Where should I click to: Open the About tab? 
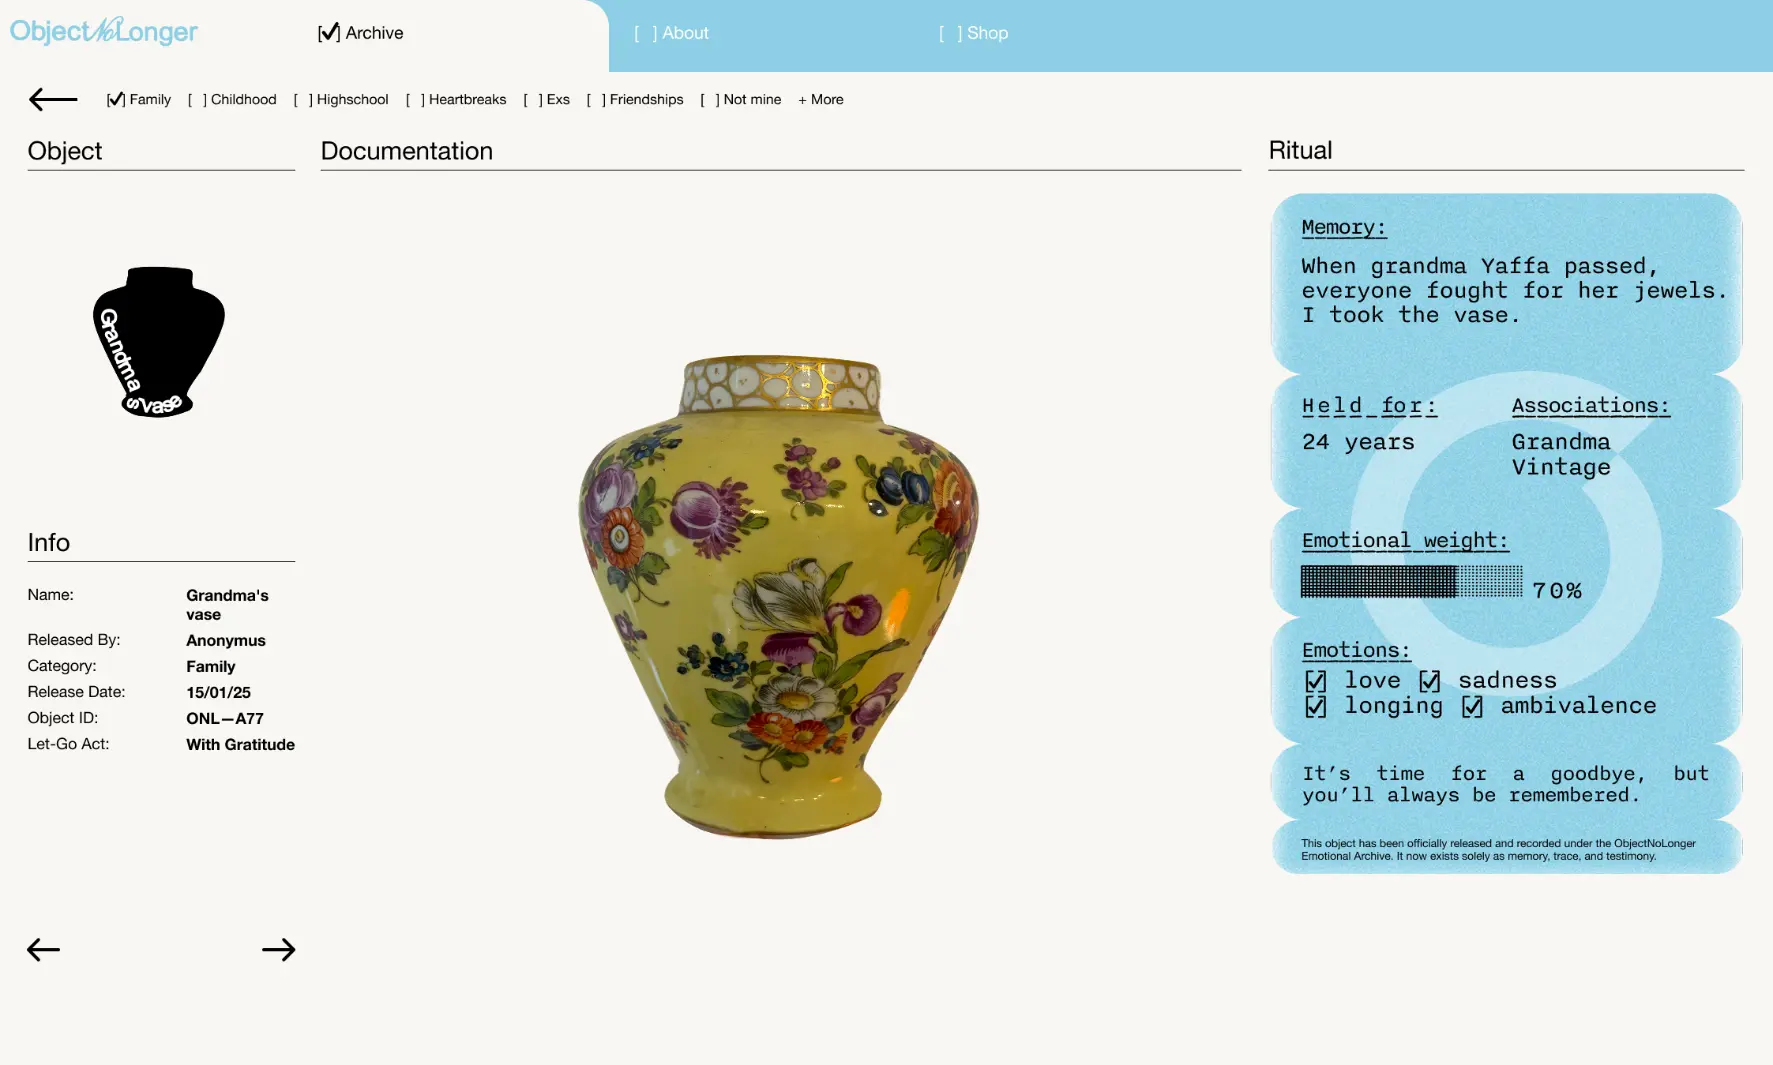(x=672, y=33)
